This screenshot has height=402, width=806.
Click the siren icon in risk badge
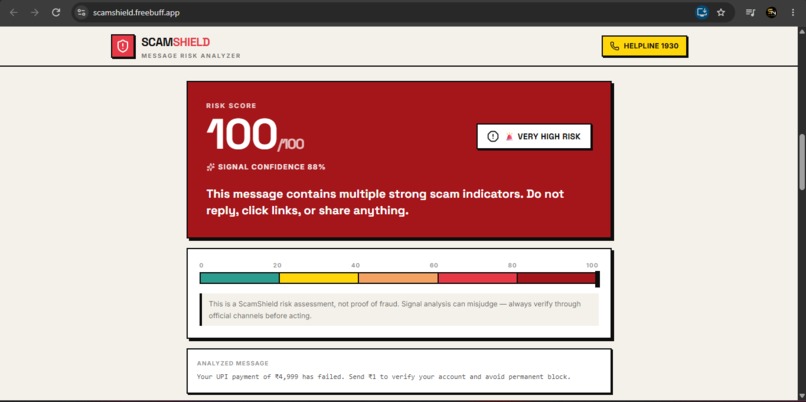point(509,136)
